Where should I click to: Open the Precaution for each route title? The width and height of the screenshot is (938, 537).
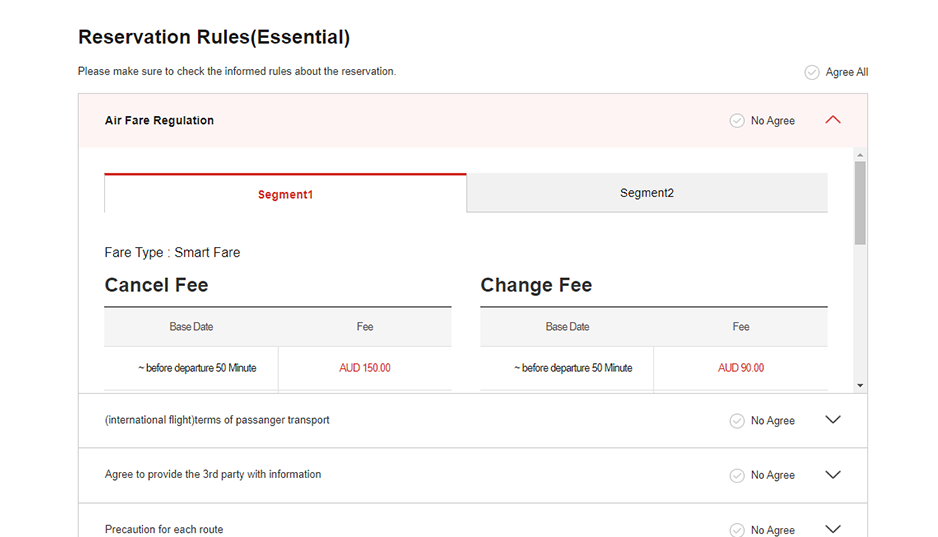pos(164,529)
